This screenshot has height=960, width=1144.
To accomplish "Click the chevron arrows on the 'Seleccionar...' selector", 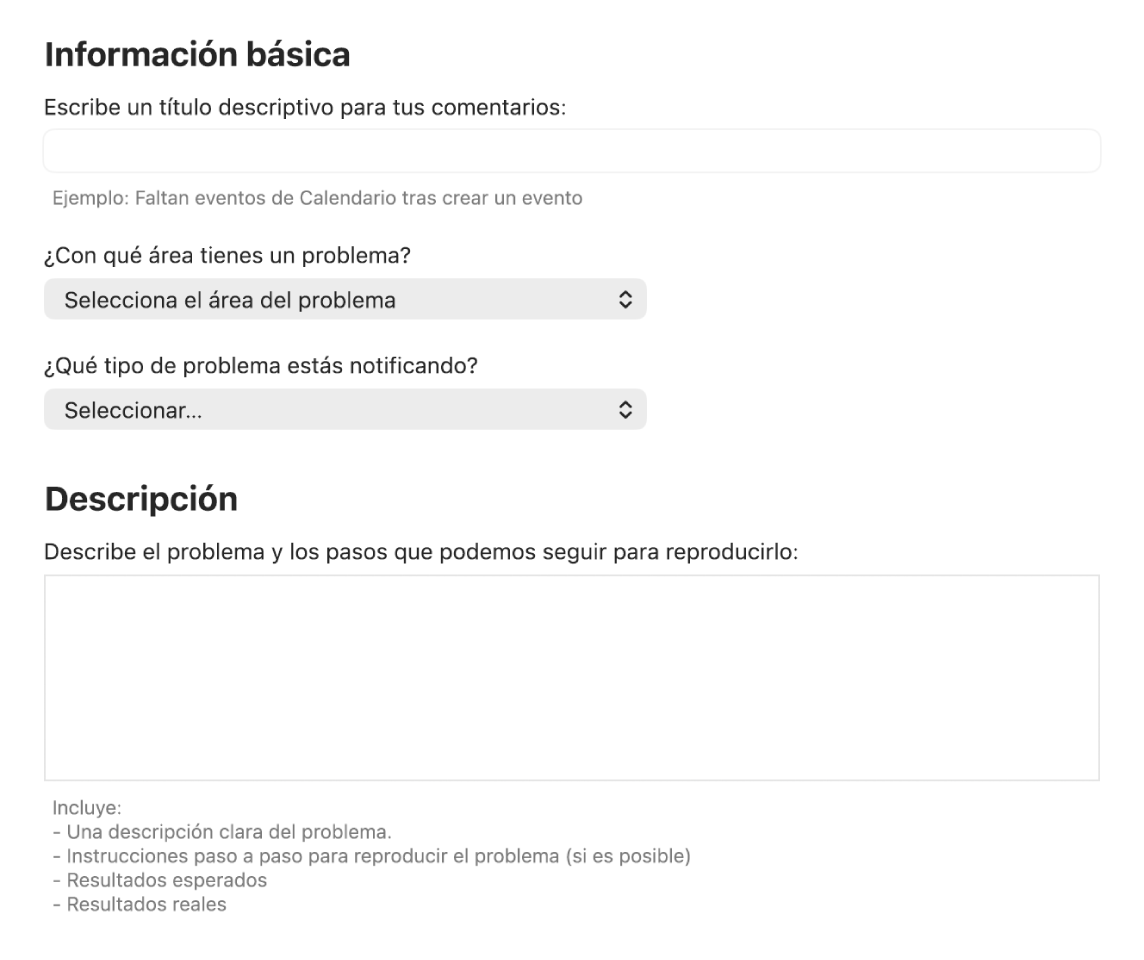I will click(625, 410).
